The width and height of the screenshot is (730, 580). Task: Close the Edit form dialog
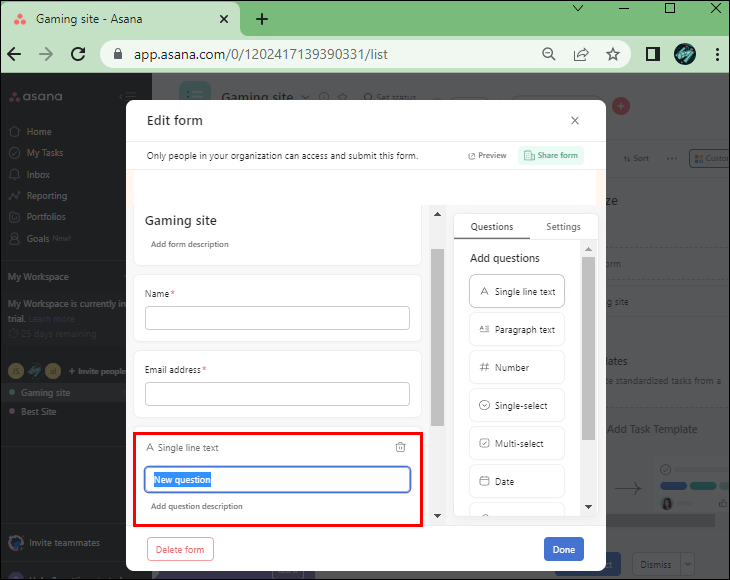click(x=575, y=121)
